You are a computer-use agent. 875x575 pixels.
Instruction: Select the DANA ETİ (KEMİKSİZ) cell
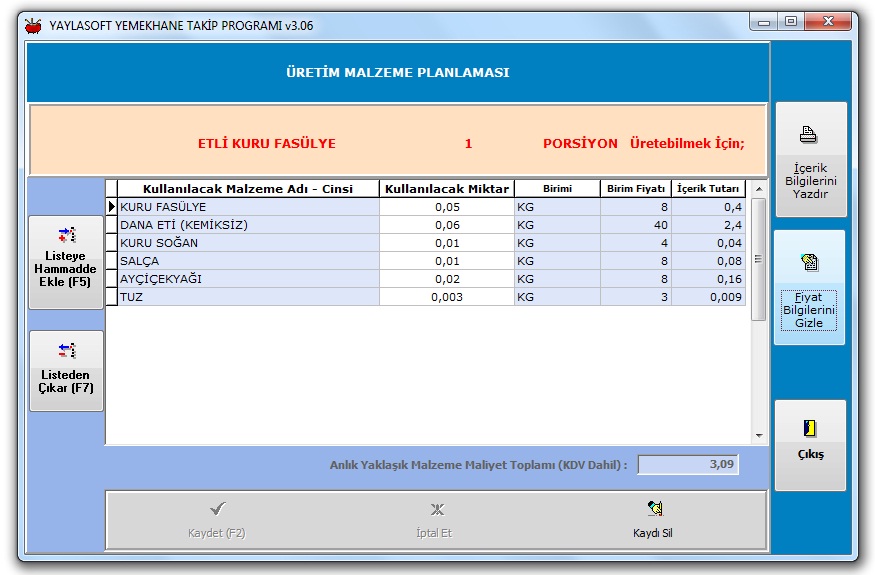(x=248, y=225)
